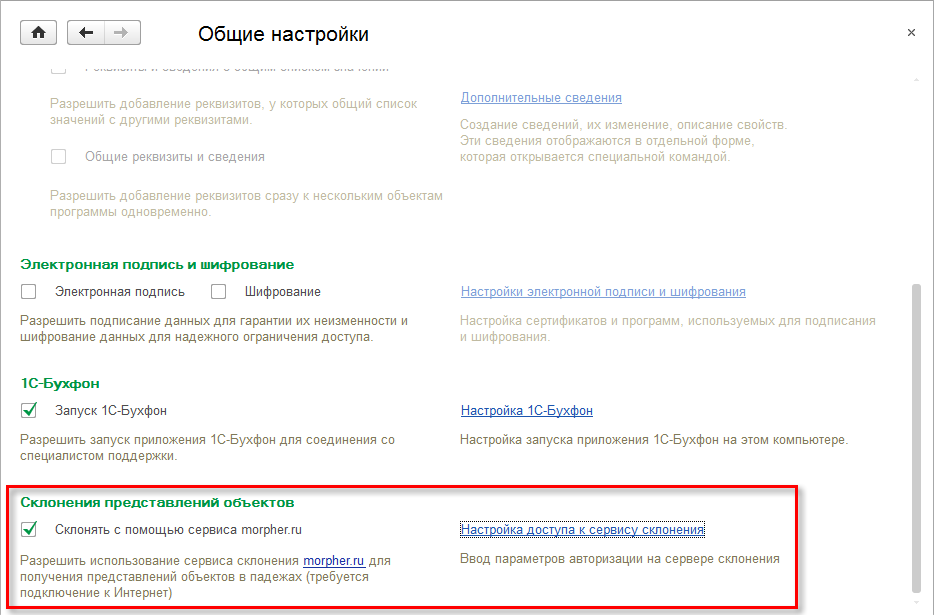Follow the morpher.ru hyperlink in description
Viewport: 934px width, 615px height.
tap(334, 561)
